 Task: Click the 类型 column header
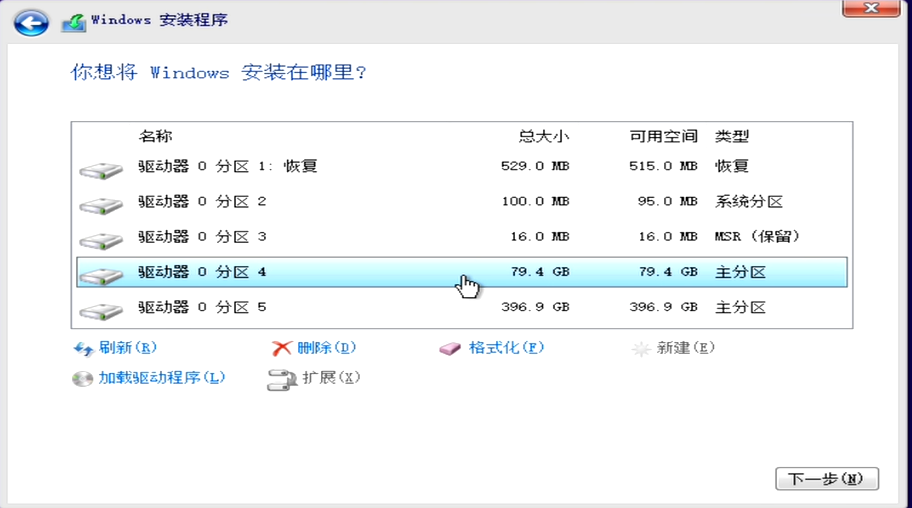(732, 137)
